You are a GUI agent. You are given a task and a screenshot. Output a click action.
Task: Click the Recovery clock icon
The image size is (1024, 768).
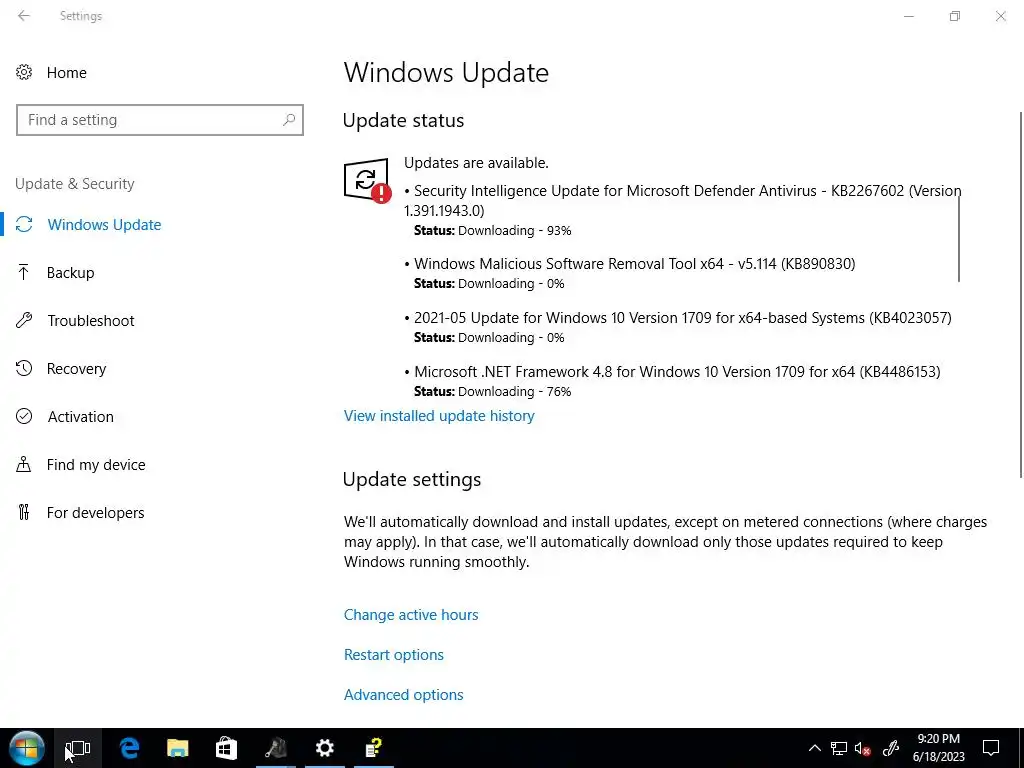(x=24, y=368)
